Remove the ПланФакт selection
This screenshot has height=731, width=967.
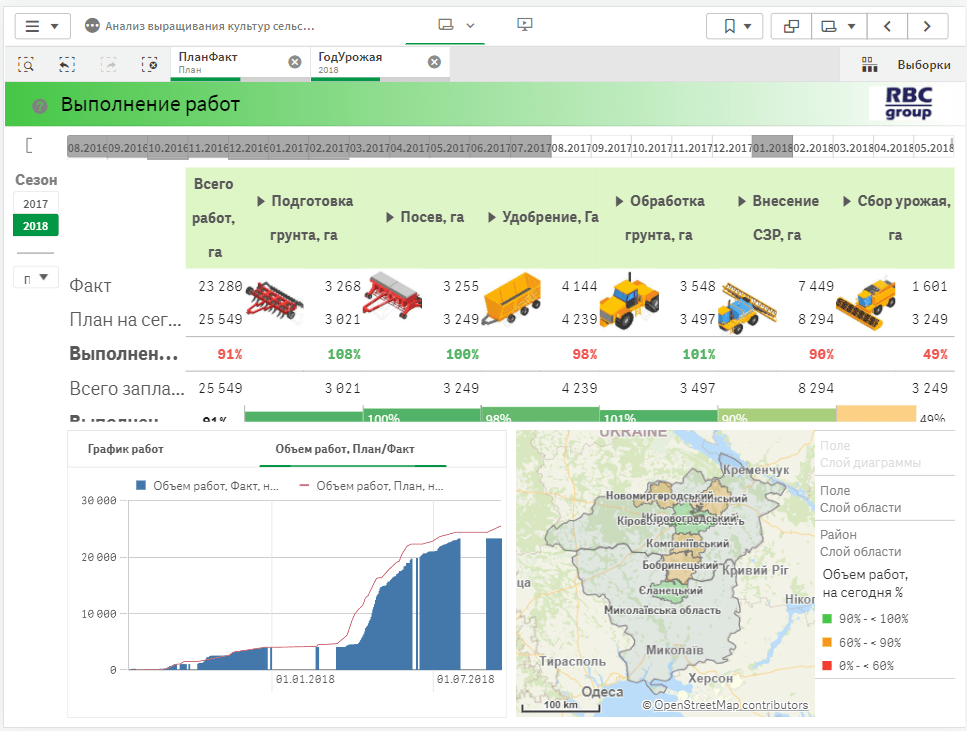pyautogui.click(x=294, y=62)
